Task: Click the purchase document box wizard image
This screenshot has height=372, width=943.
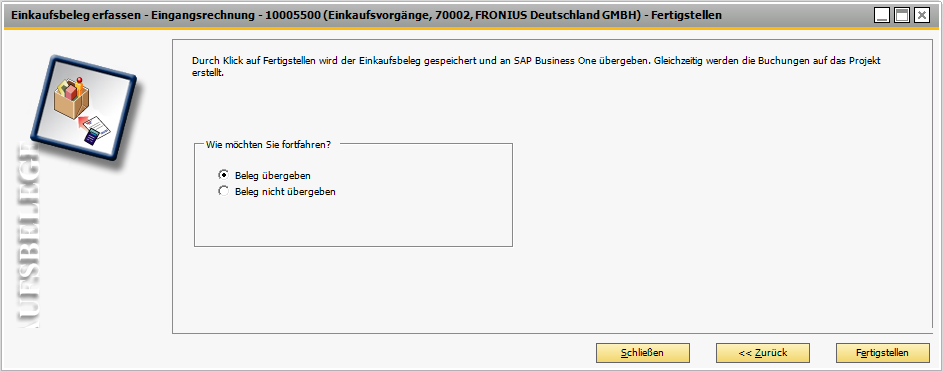Action: click(83, 108)
